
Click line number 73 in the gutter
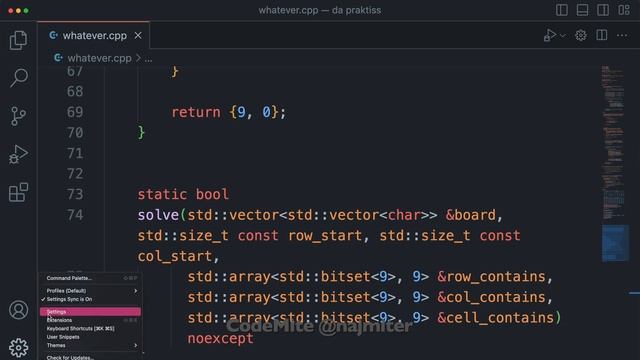coord(75,194)
